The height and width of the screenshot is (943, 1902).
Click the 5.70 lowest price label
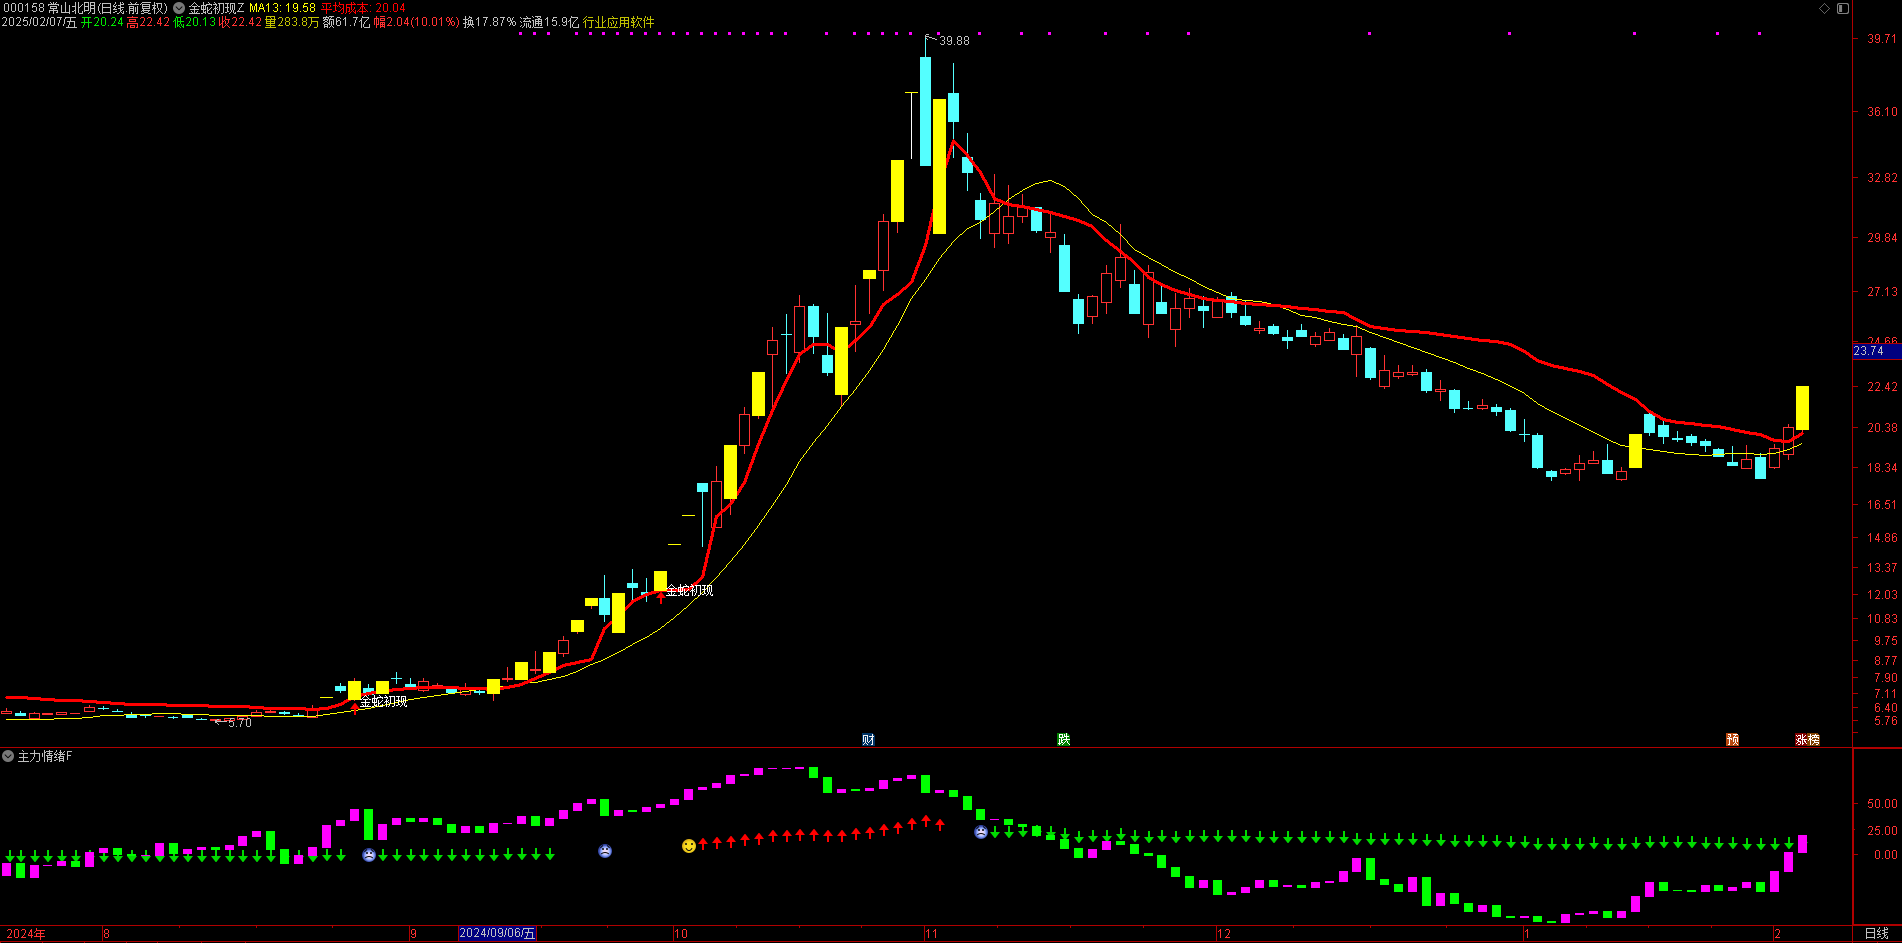coord(240,723)
